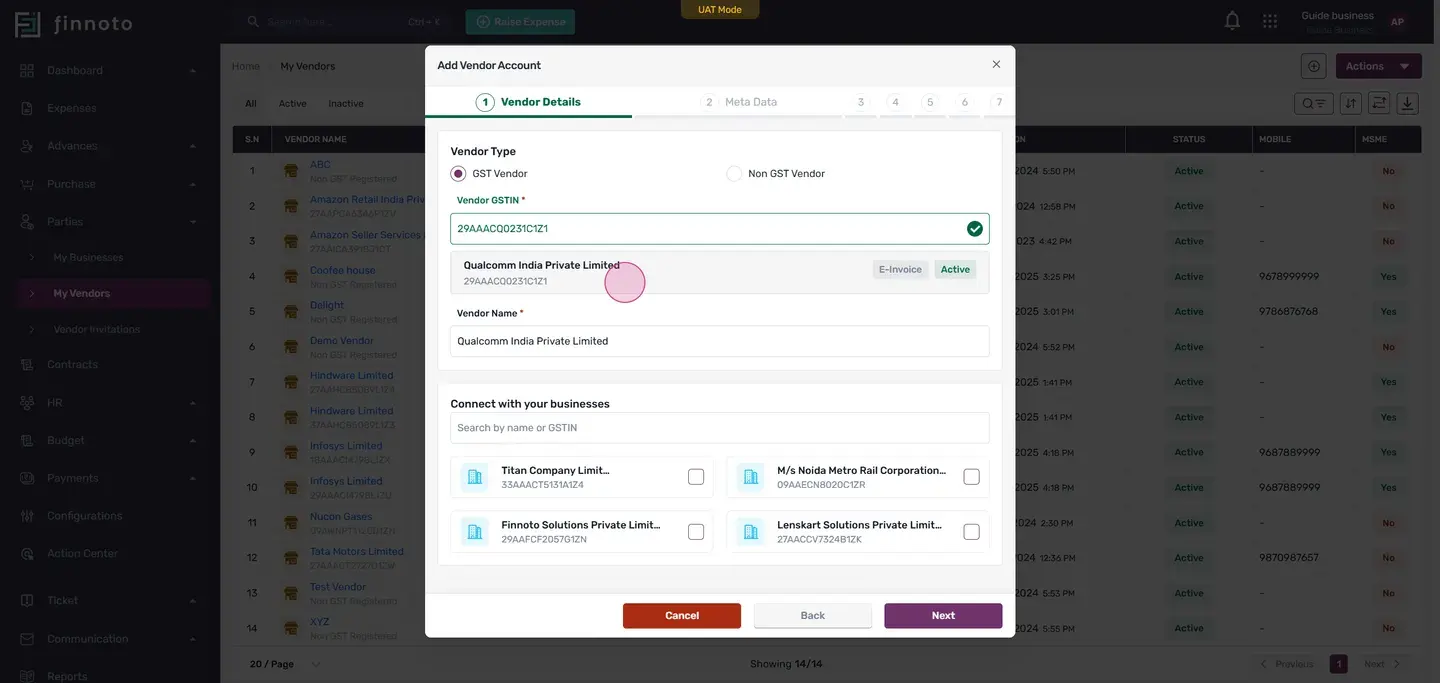Click the Dashboard sidebar icon

click(28, 71)
